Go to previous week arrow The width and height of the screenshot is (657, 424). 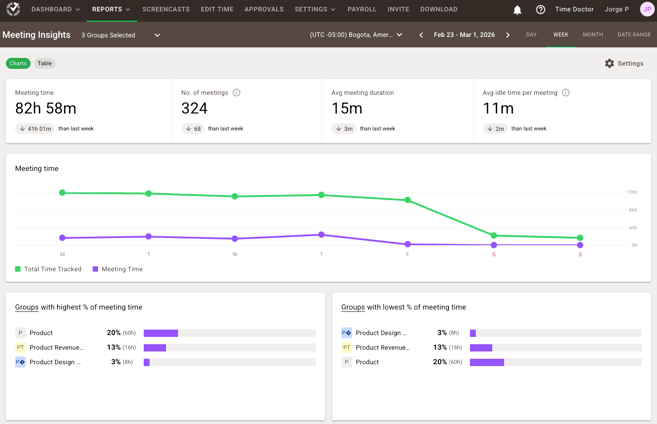coord(421,35)
